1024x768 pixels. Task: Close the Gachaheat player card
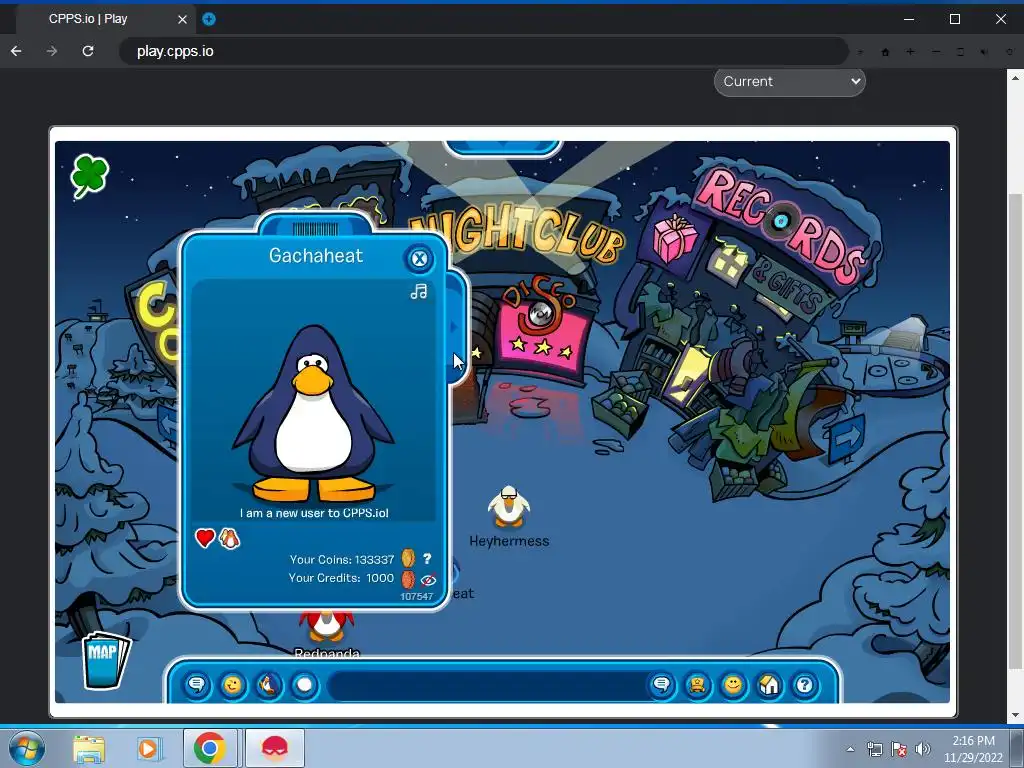pyautogui.click(x=419, y=259)
